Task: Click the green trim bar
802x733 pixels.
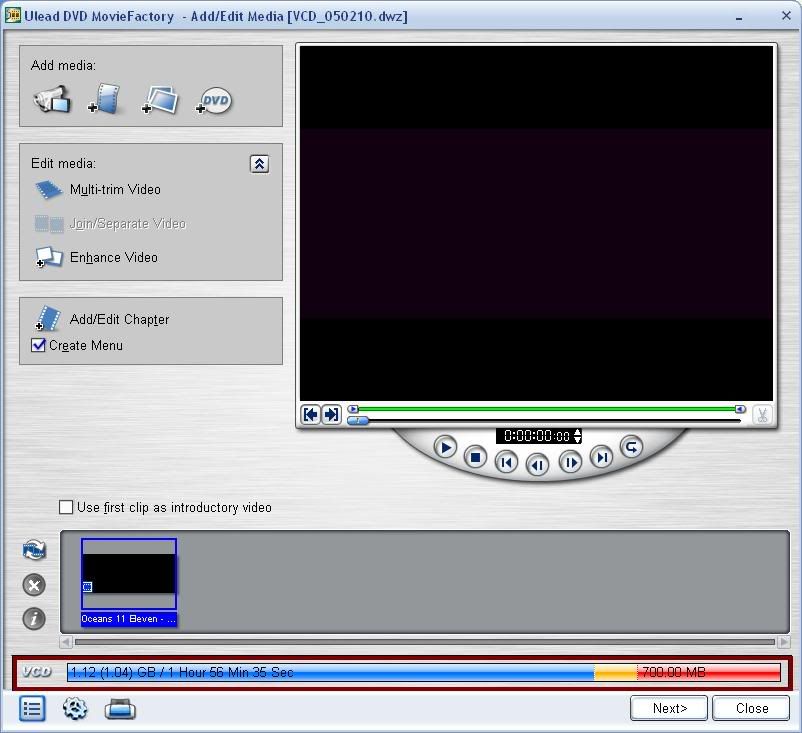Action: (x=546, y=409)
